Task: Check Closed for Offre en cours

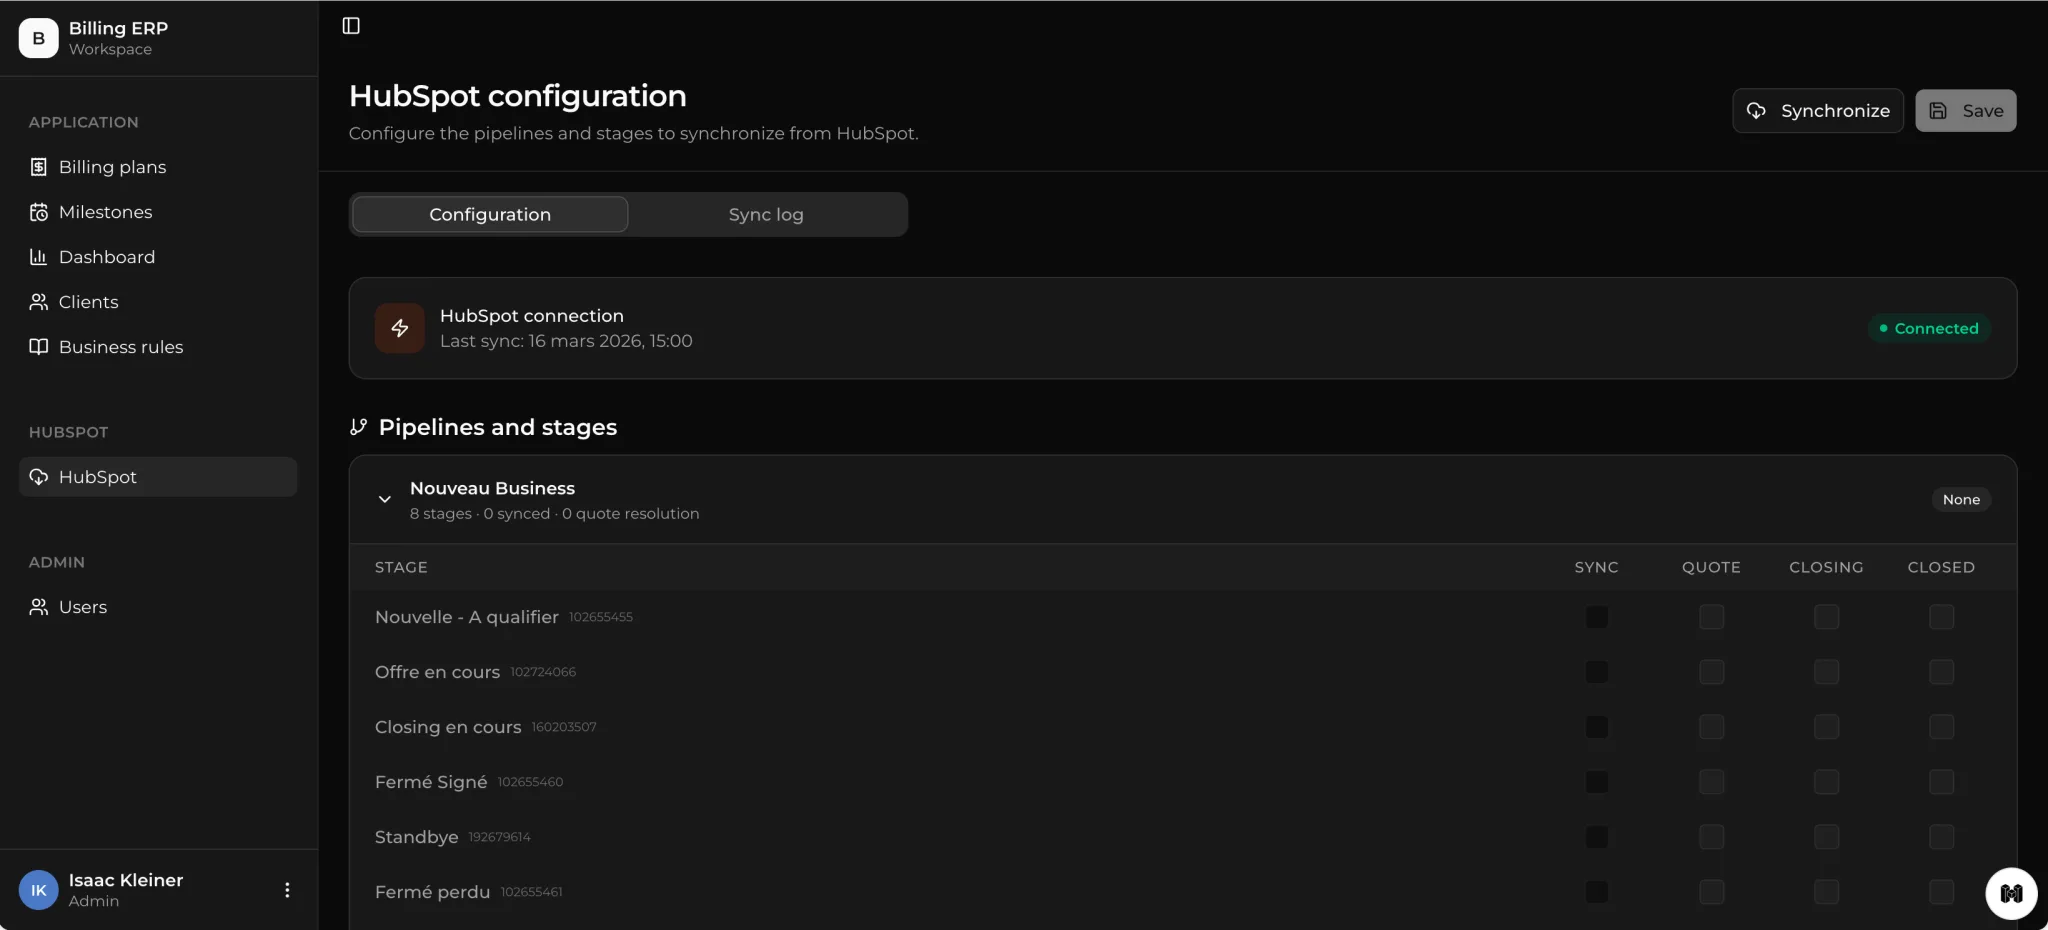Action: pos(1942,672)
